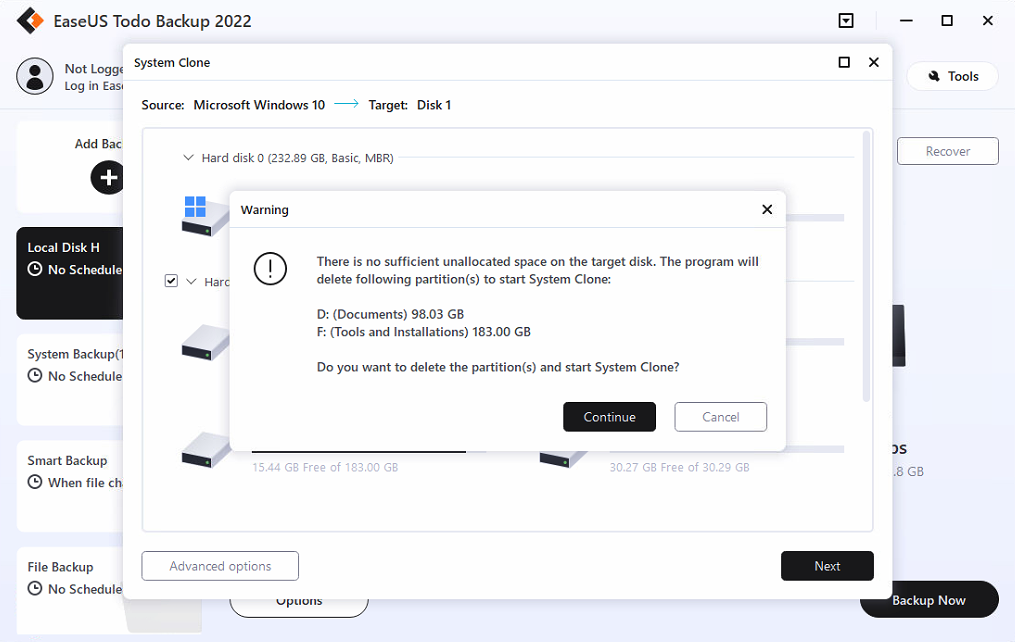Click the Recover button
Image resolution: width=1015 pixels, height=642 pixels.
click(948, 151)
